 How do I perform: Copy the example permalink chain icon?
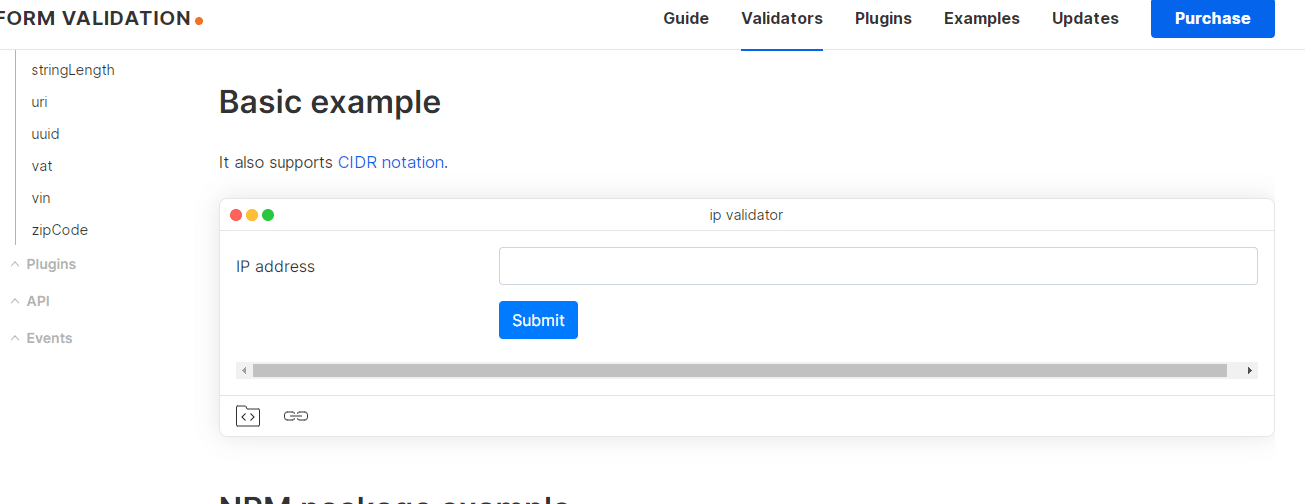[296, 416]
